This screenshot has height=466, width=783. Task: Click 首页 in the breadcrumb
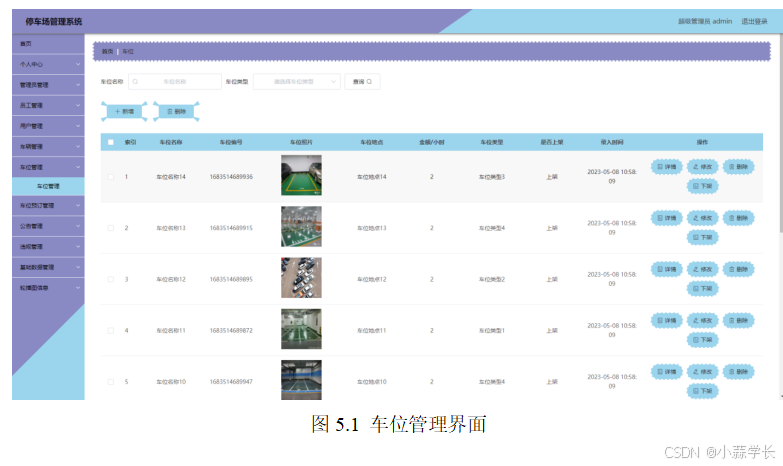coord(107,50)
